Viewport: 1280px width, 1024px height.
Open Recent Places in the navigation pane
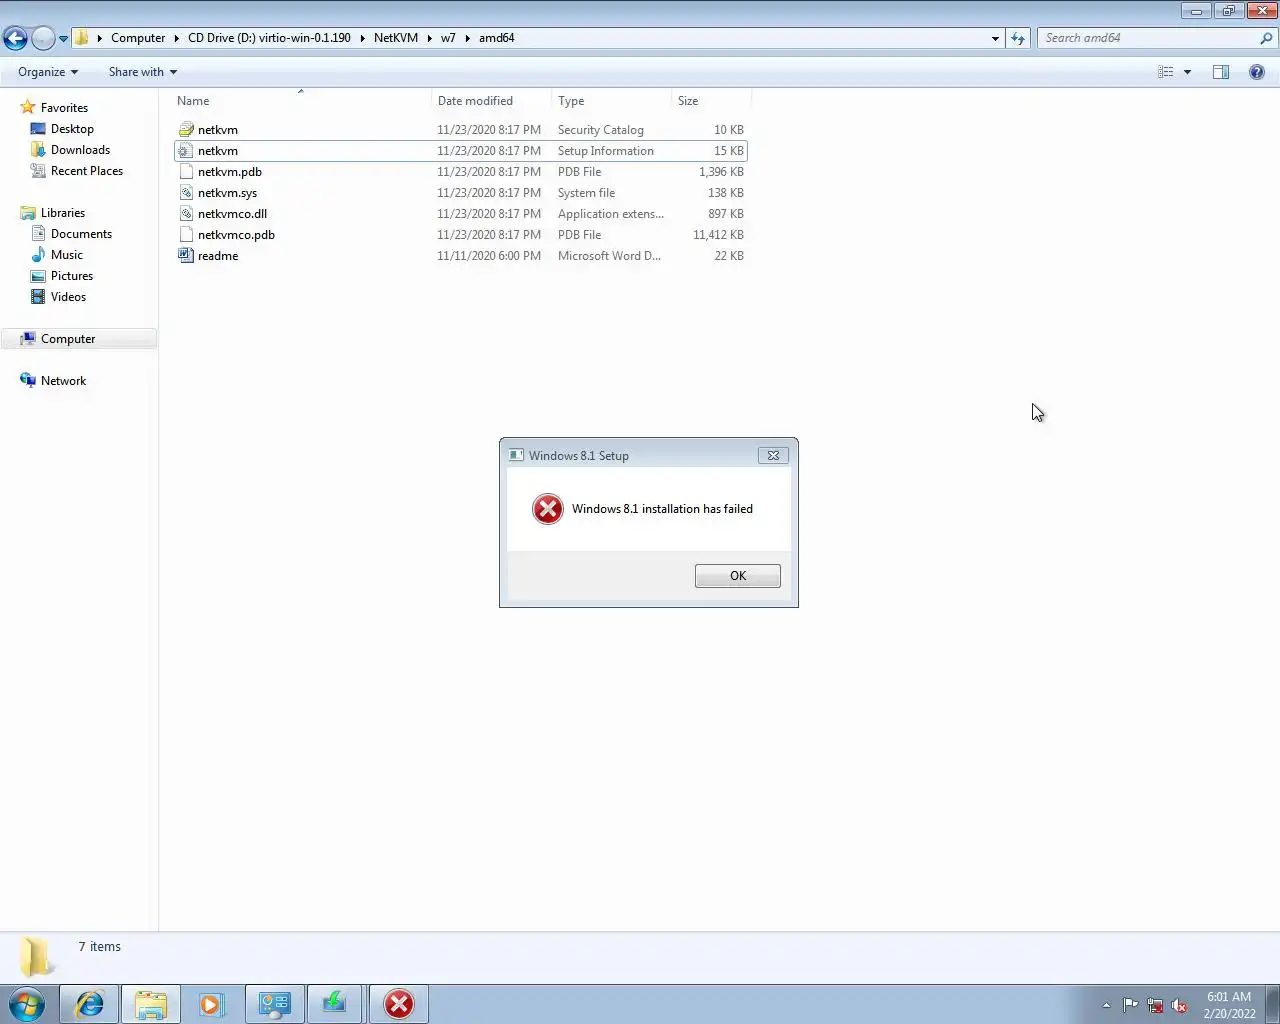[86, 171]
